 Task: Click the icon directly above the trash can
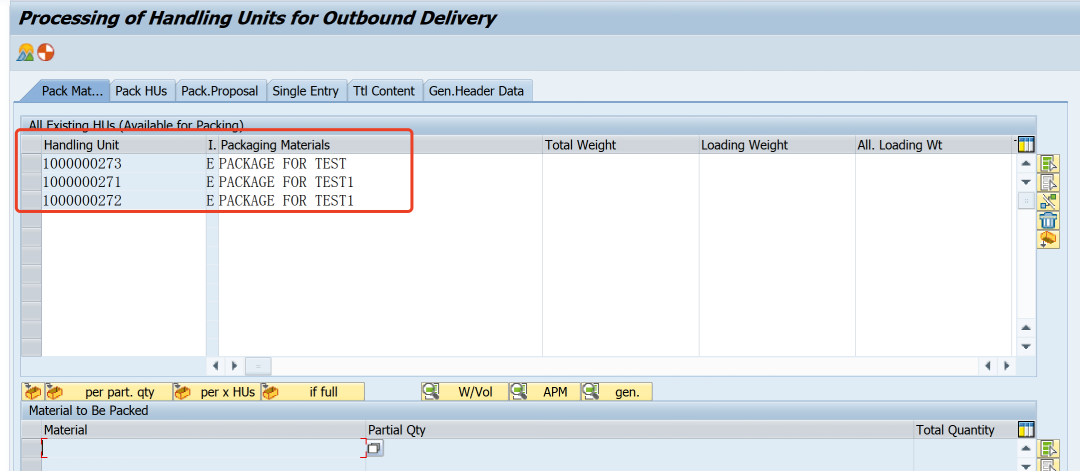coord(1048,202)
